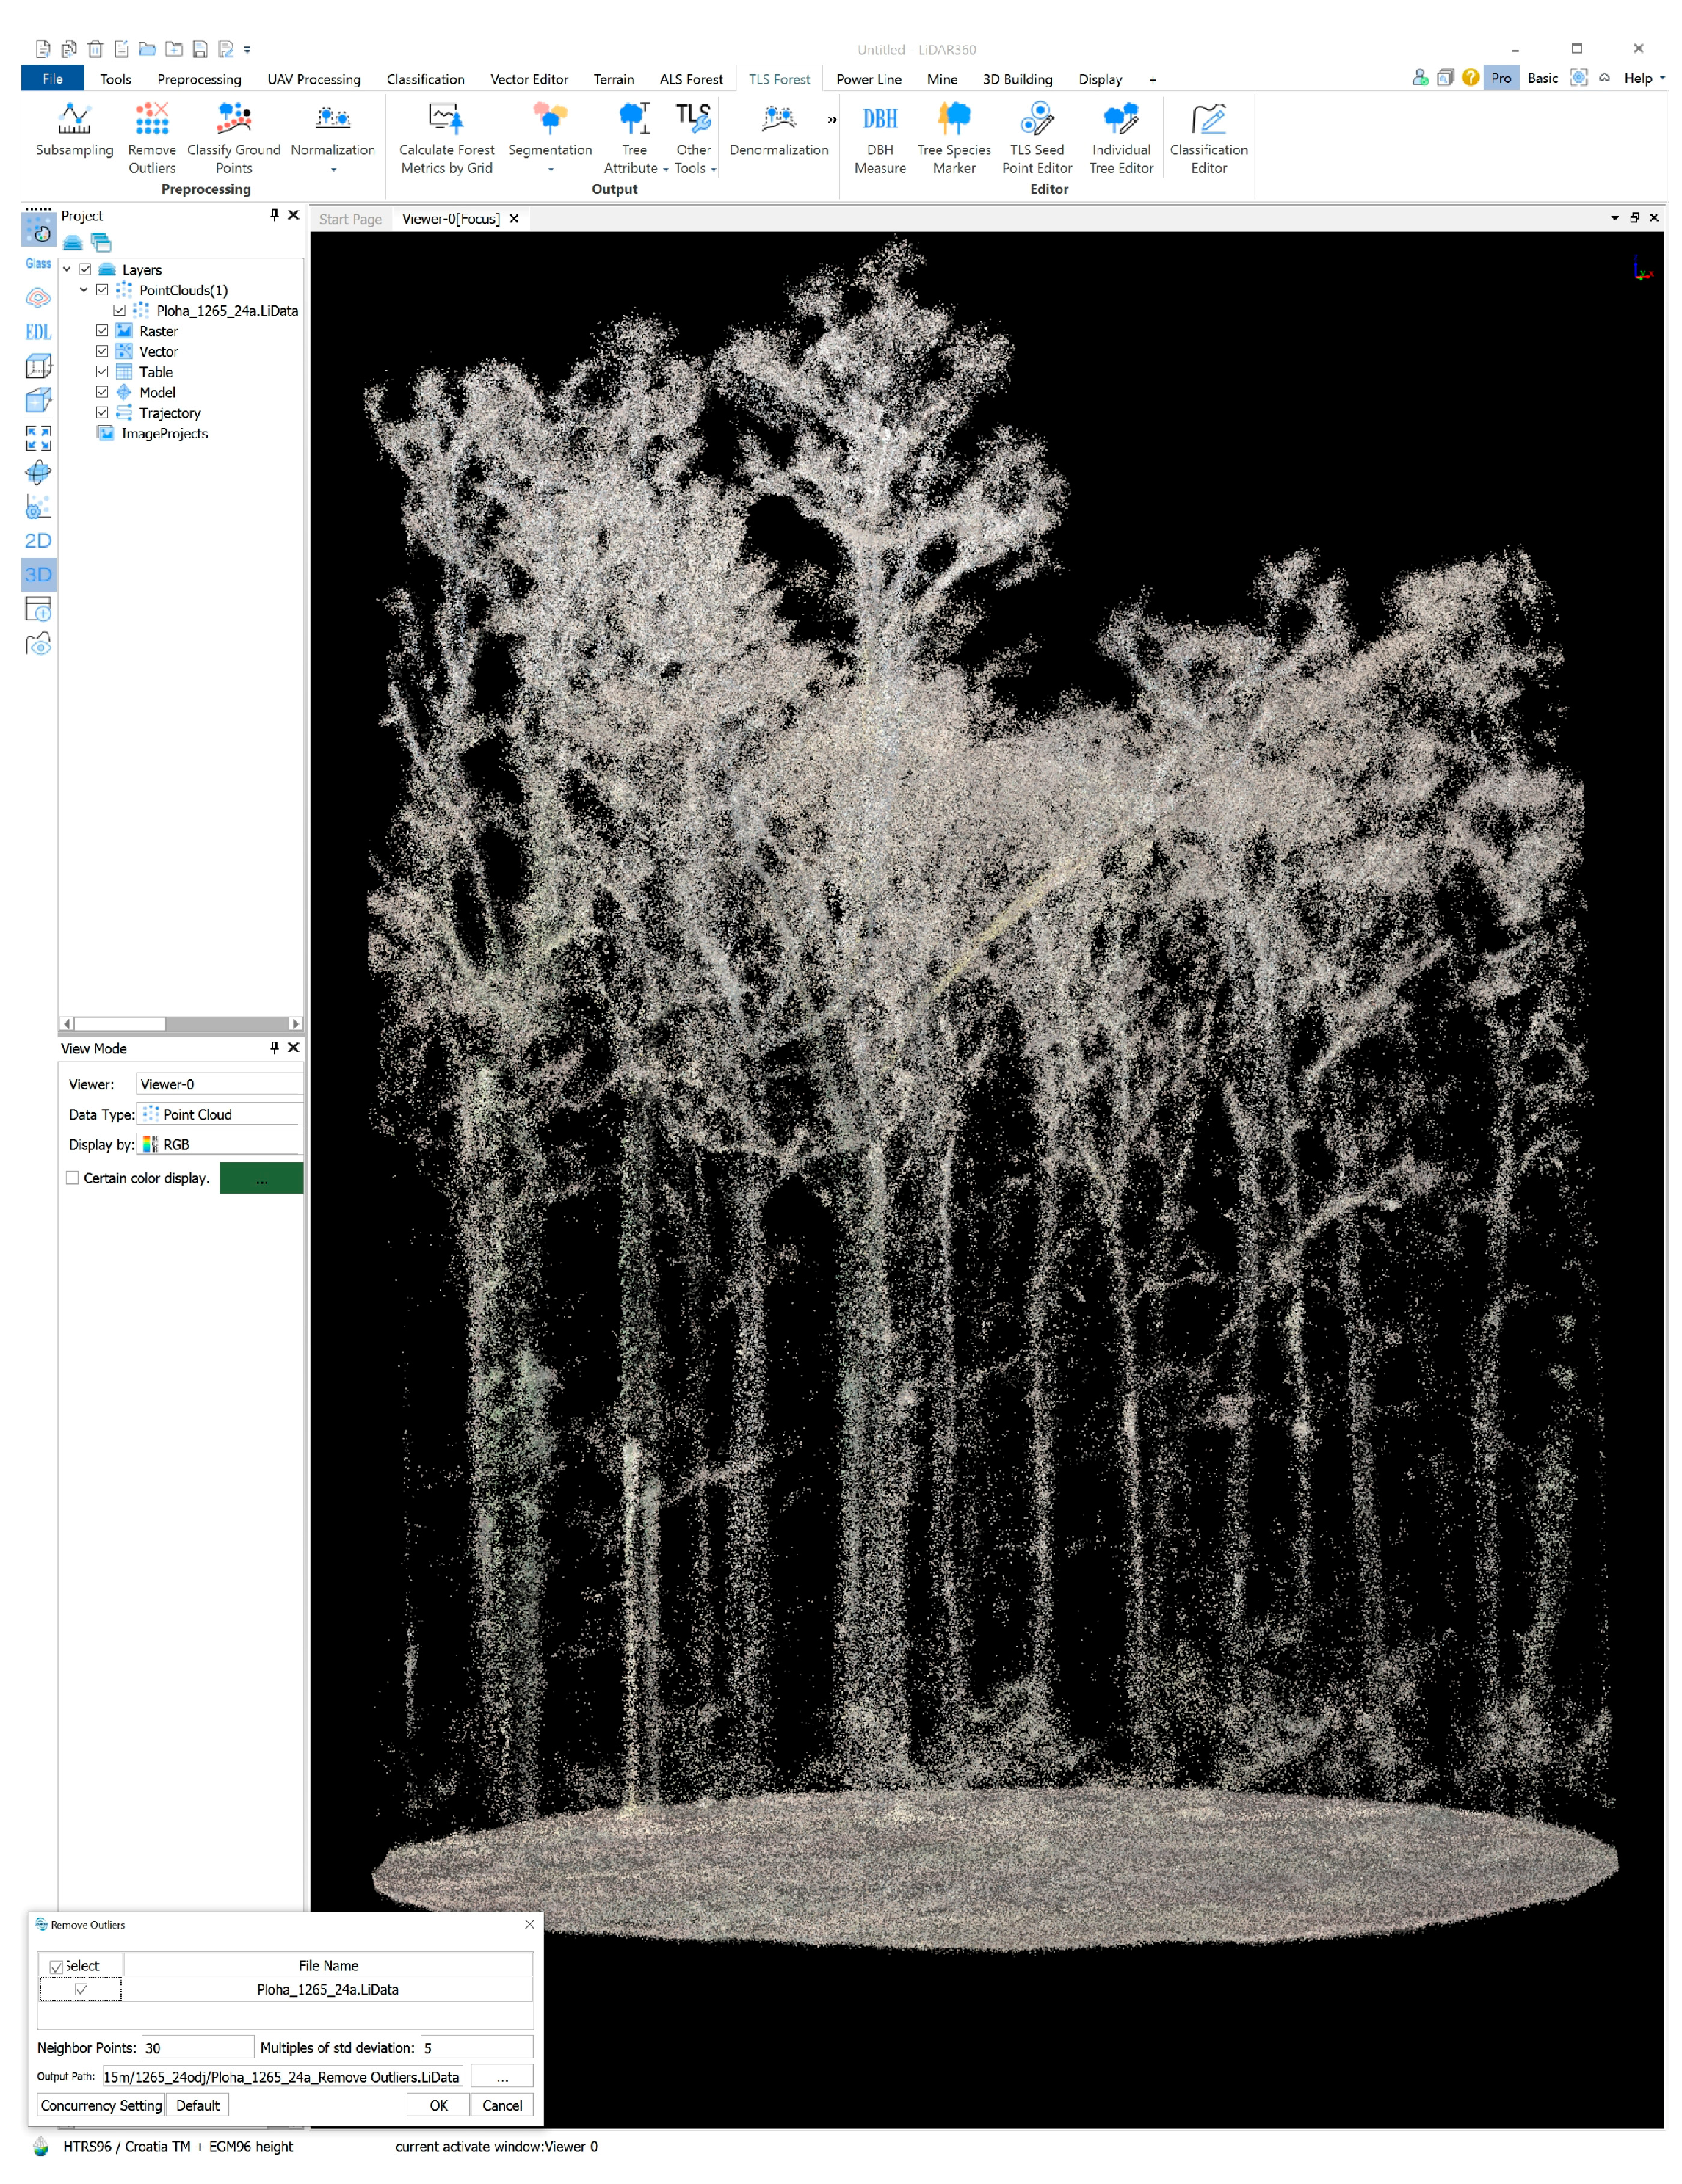Click the Multiples of std deviation field
The width and height of the screenshot is (1682, 2184).
pos(477,2048)
